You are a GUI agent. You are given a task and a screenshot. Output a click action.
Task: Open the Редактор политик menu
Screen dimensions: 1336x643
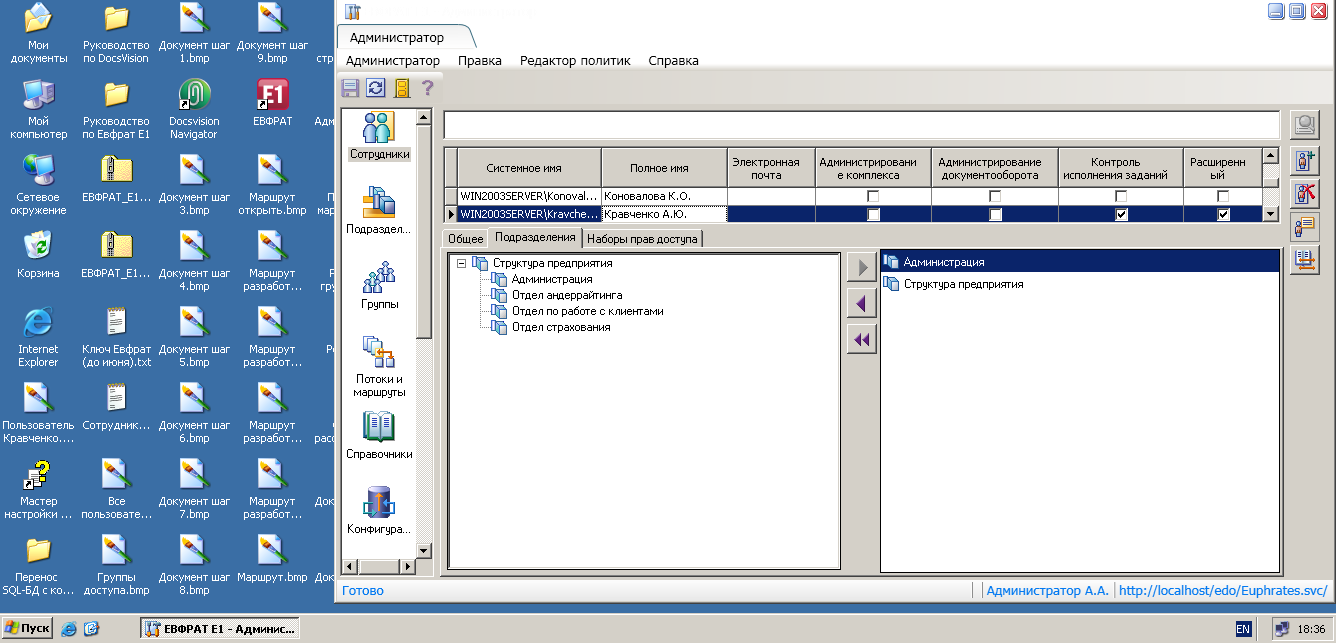[575, 60]
